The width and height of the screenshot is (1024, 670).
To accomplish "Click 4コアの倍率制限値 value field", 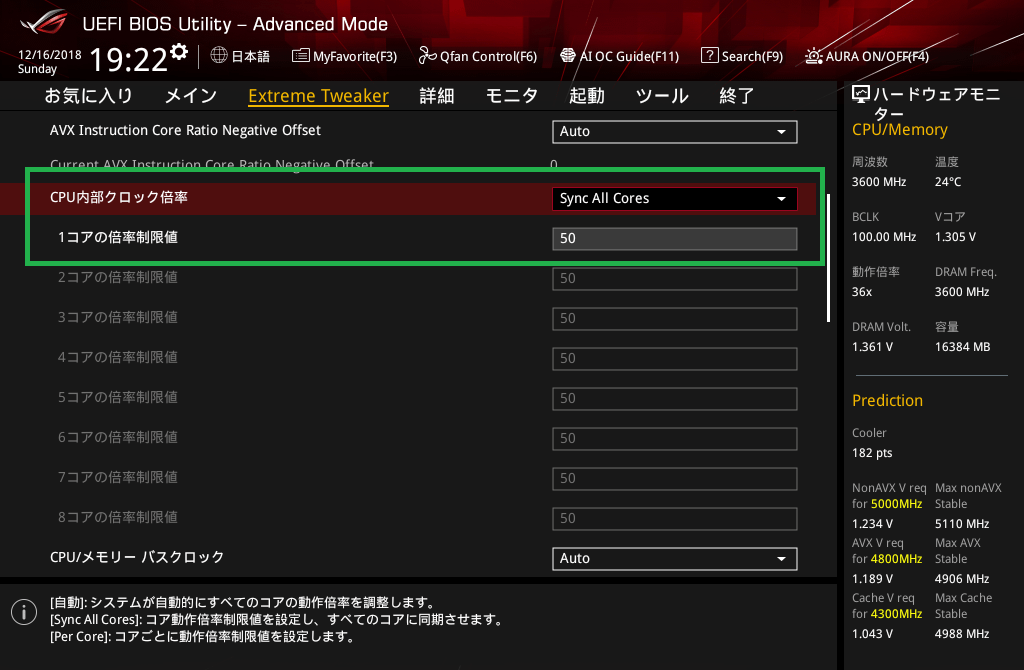I will (x=674, y=359).
